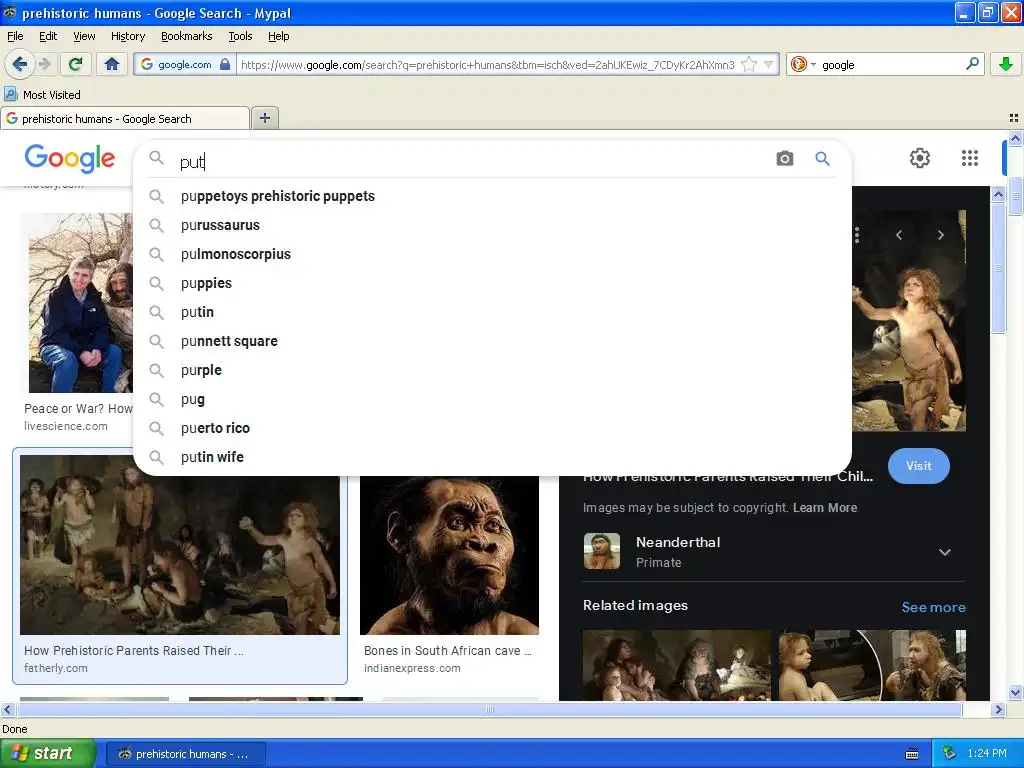Screen dimensions: 1024x768
Task: Click the page scrollbar down arrow
Action: pos(1015,692)
